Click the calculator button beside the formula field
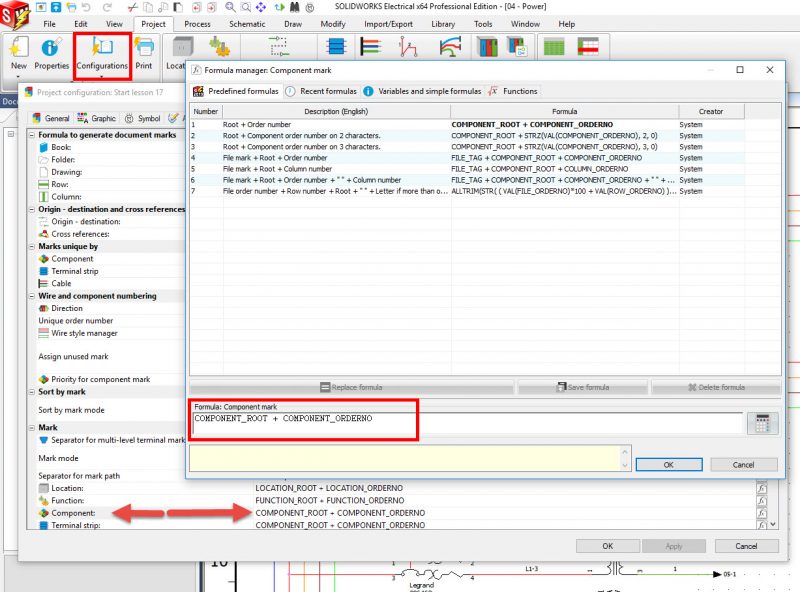Image resolution: width=800 pixels, height=592 pixels. coord(762,423)
